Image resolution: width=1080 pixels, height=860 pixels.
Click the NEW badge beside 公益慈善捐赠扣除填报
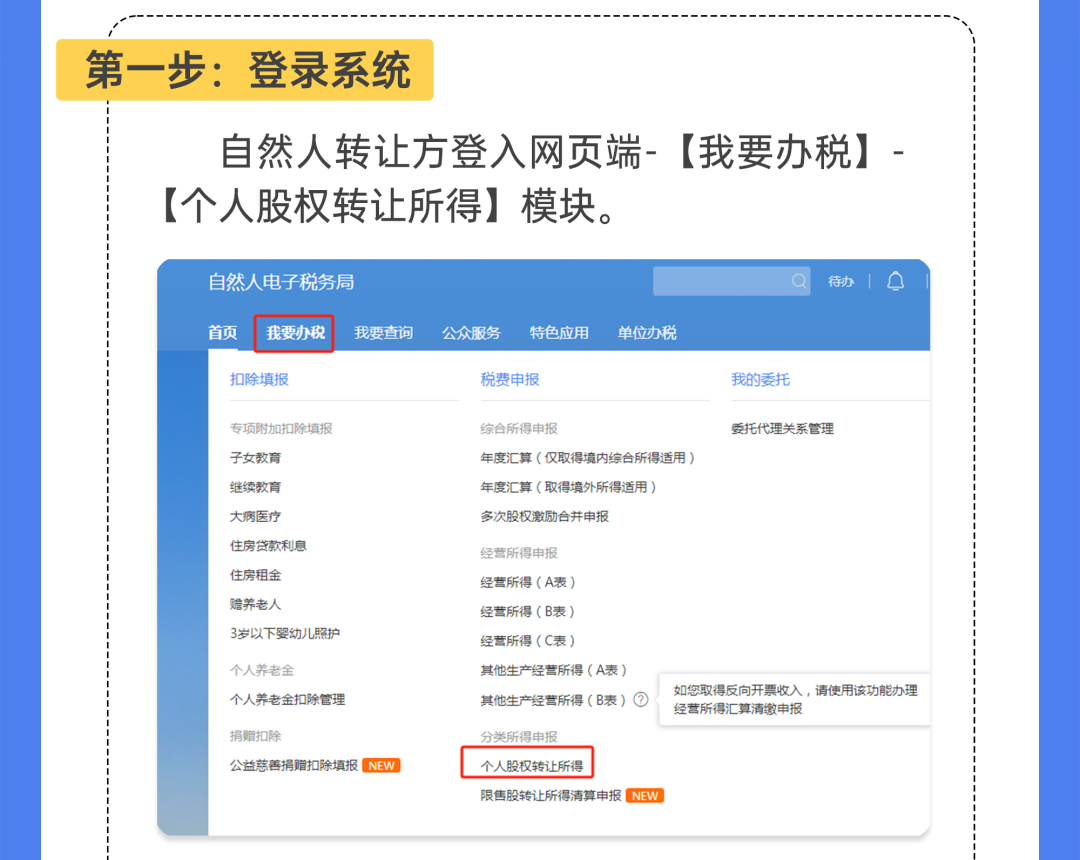[x=382, y=766]
